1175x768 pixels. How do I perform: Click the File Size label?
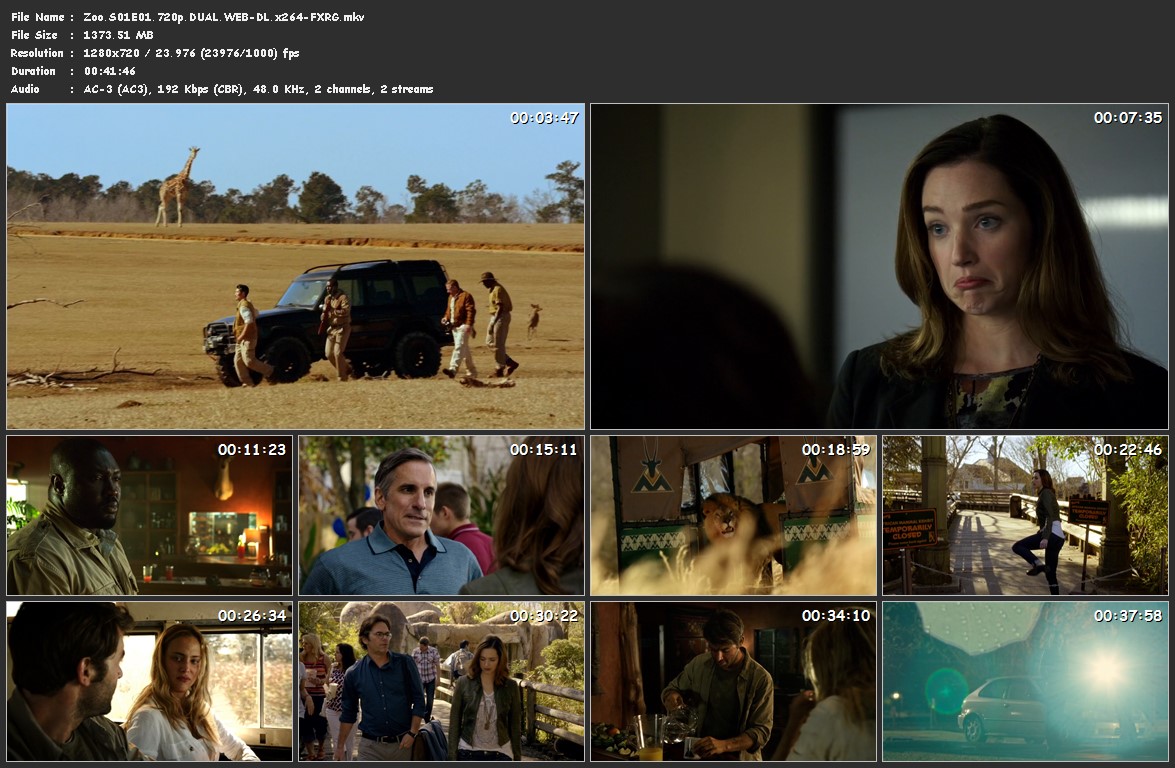point(34,34)
